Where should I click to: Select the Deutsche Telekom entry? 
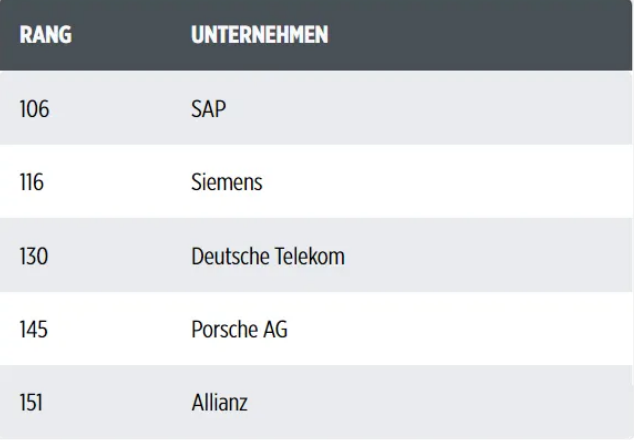coord(268,256)
